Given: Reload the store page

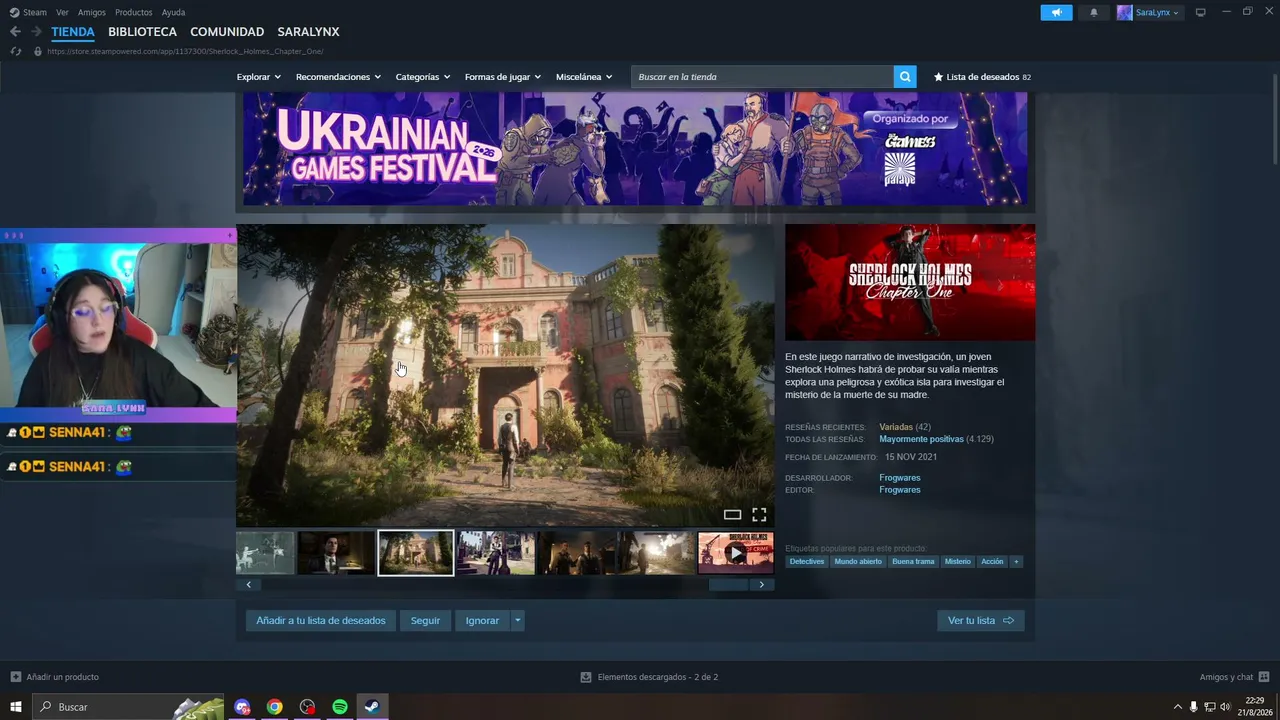Looking at the screenshot, I should (x=16, y=51).
